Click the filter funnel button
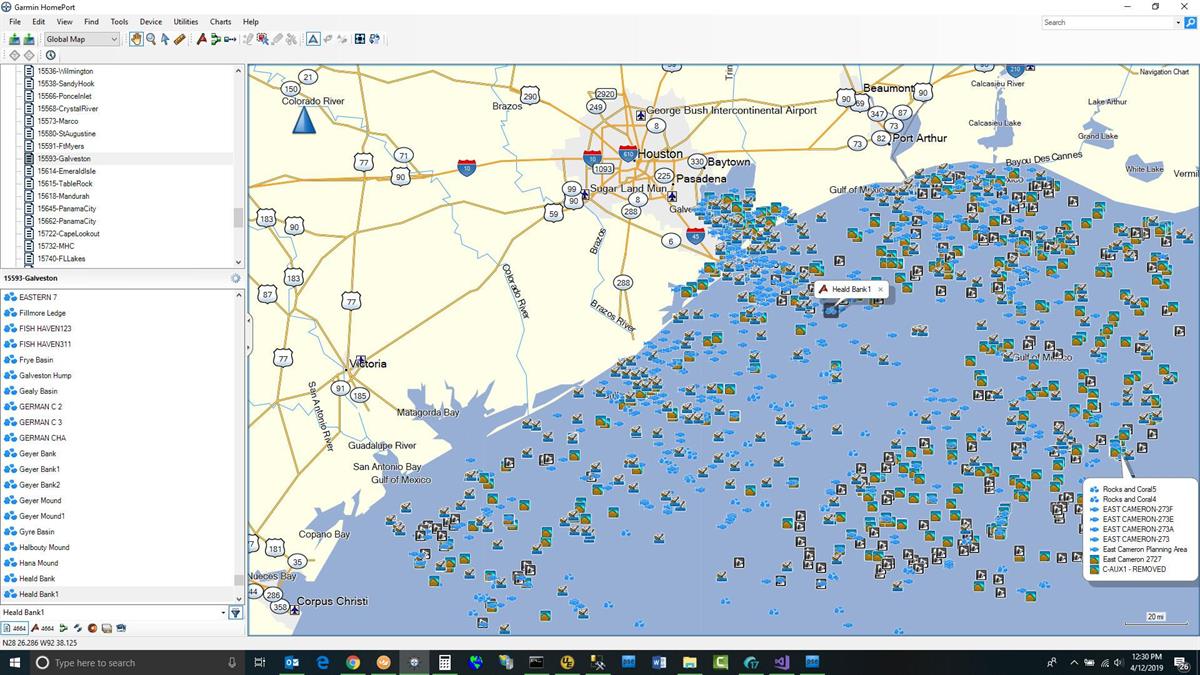1200x675 pixels. pyautogui.click(x=236, y=613)
